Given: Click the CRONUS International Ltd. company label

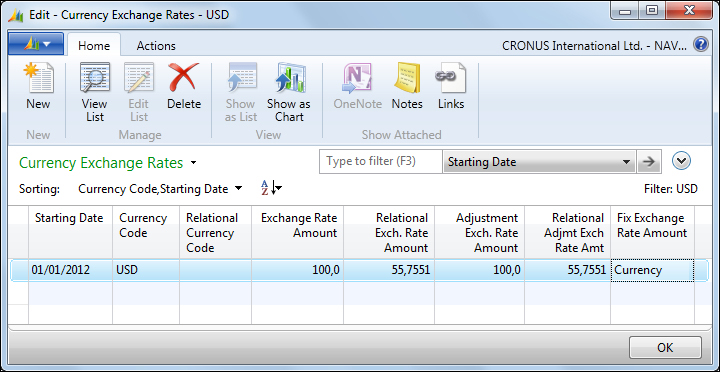Looking at the screenshot, I should coord(595,45).
